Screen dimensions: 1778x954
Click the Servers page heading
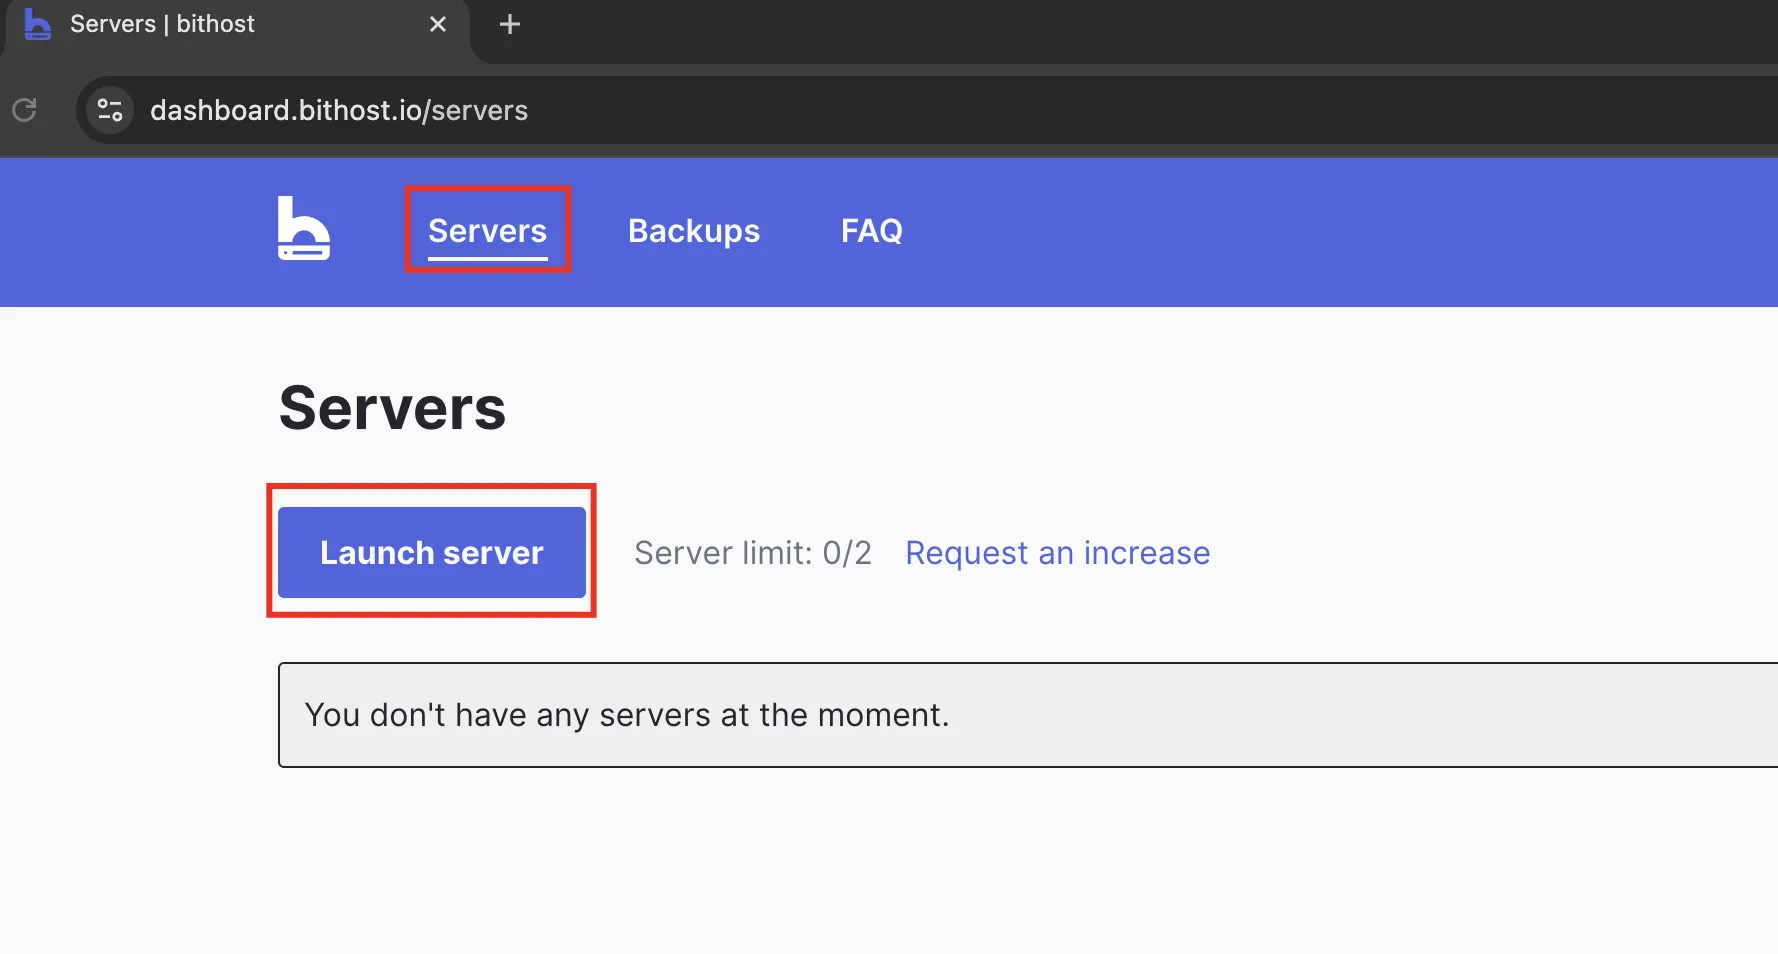coord(393,408)
